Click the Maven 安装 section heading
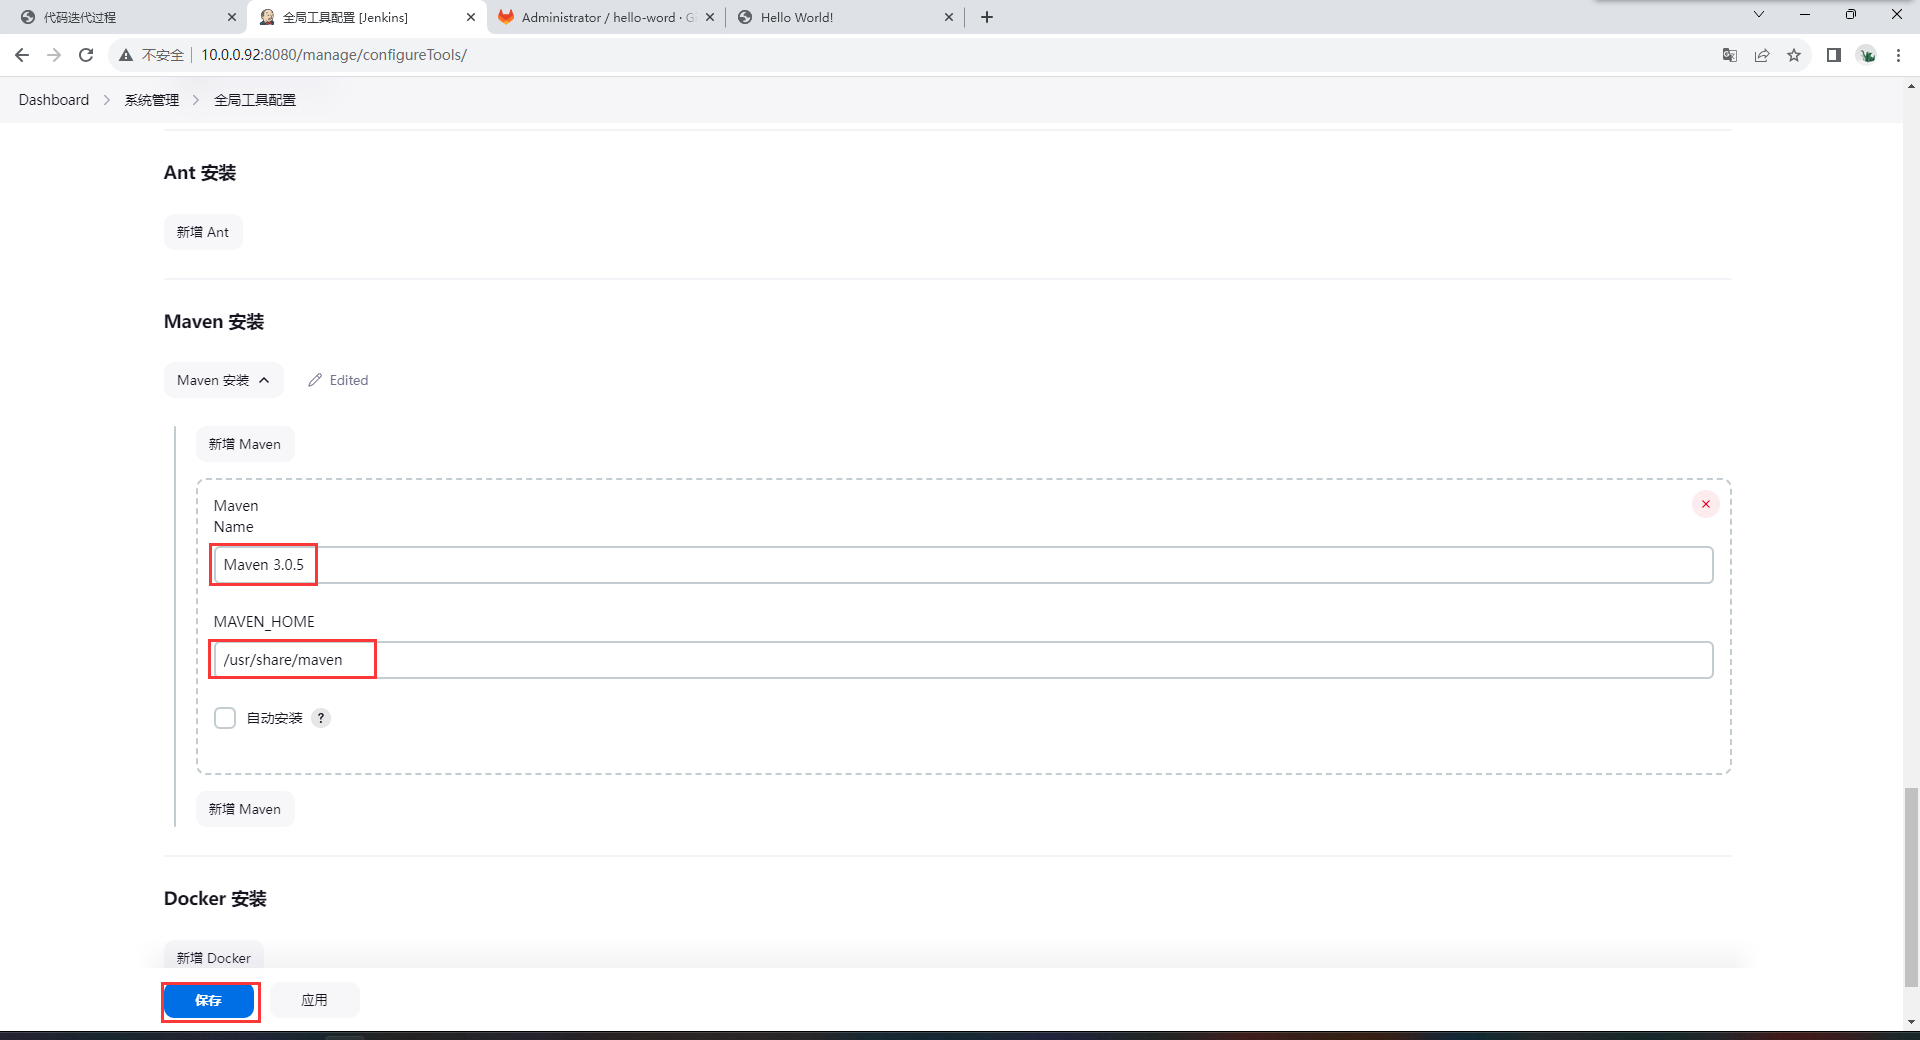The height and width of the screenshot is (1040, 1920). click(214, 322)
